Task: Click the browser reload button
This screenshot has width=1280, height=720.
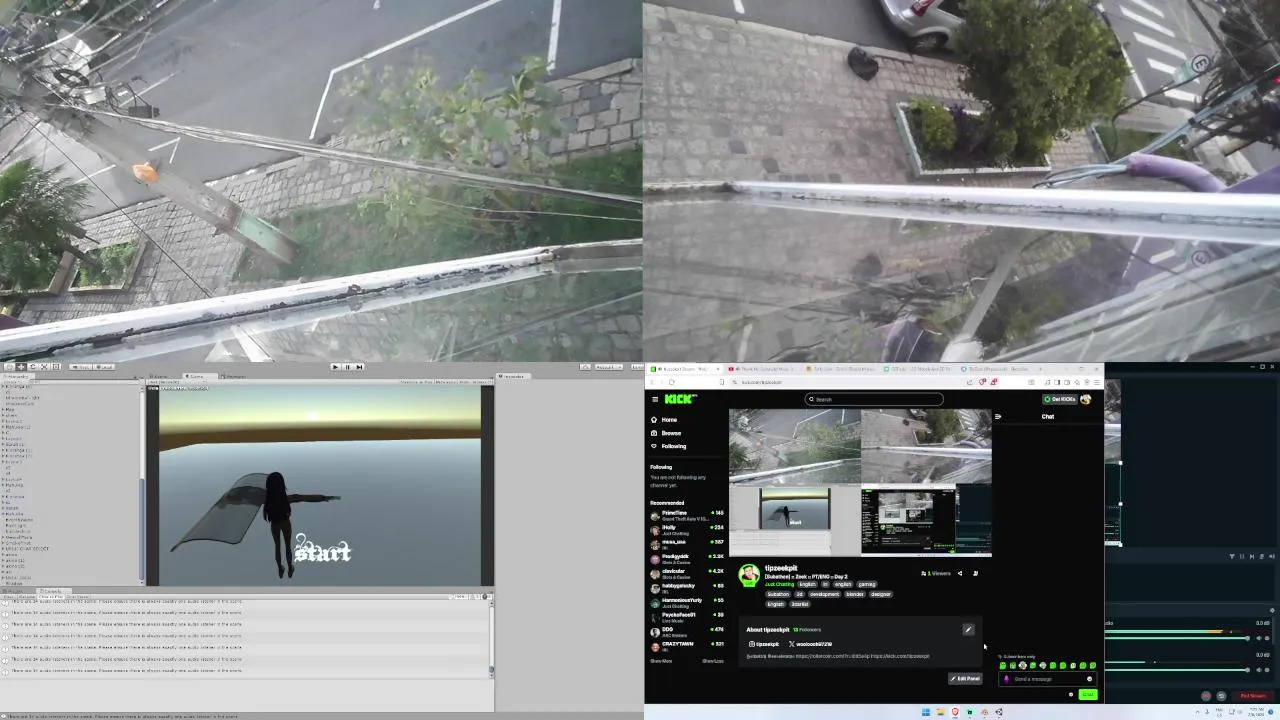Action: pos(672,382)
